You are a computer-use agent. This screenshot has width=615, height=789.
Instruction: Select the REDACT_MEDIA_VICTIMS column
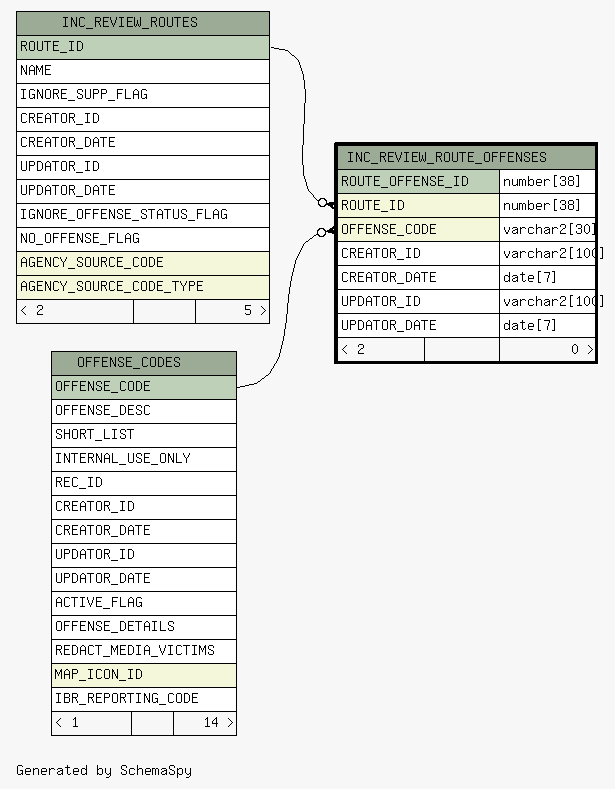(x=144, y=651)
